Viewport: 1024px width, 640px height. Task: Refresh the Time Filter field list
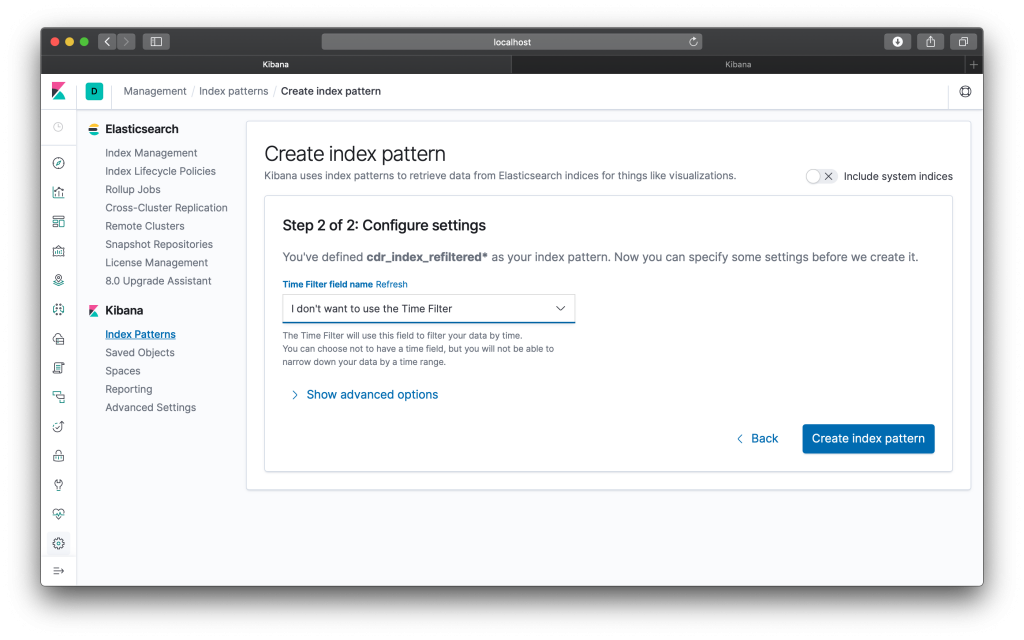coord(391,285)
